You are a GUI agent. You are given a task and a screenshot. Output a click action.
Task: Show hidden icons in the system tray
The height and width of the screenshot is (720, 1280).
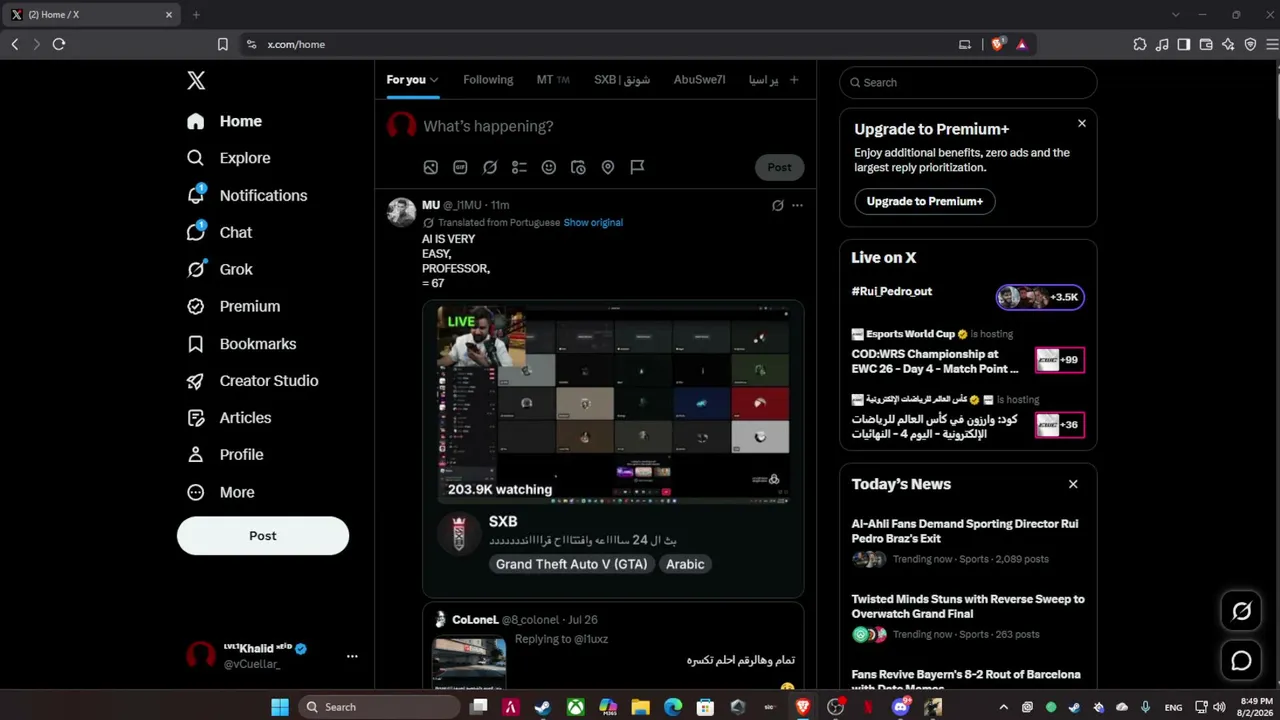point(1004,707)
